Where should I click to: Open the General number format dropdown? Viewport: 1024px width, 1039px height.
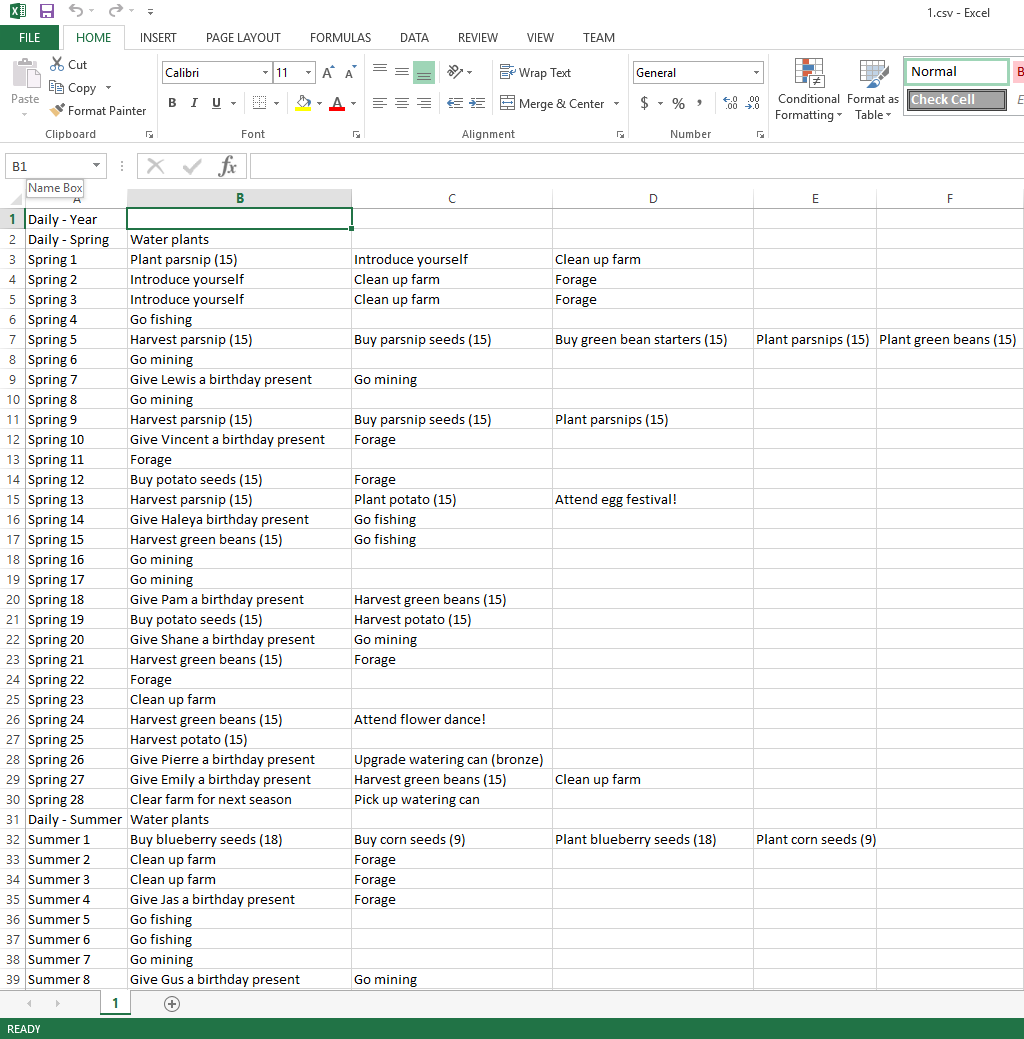tap(756, 73)
